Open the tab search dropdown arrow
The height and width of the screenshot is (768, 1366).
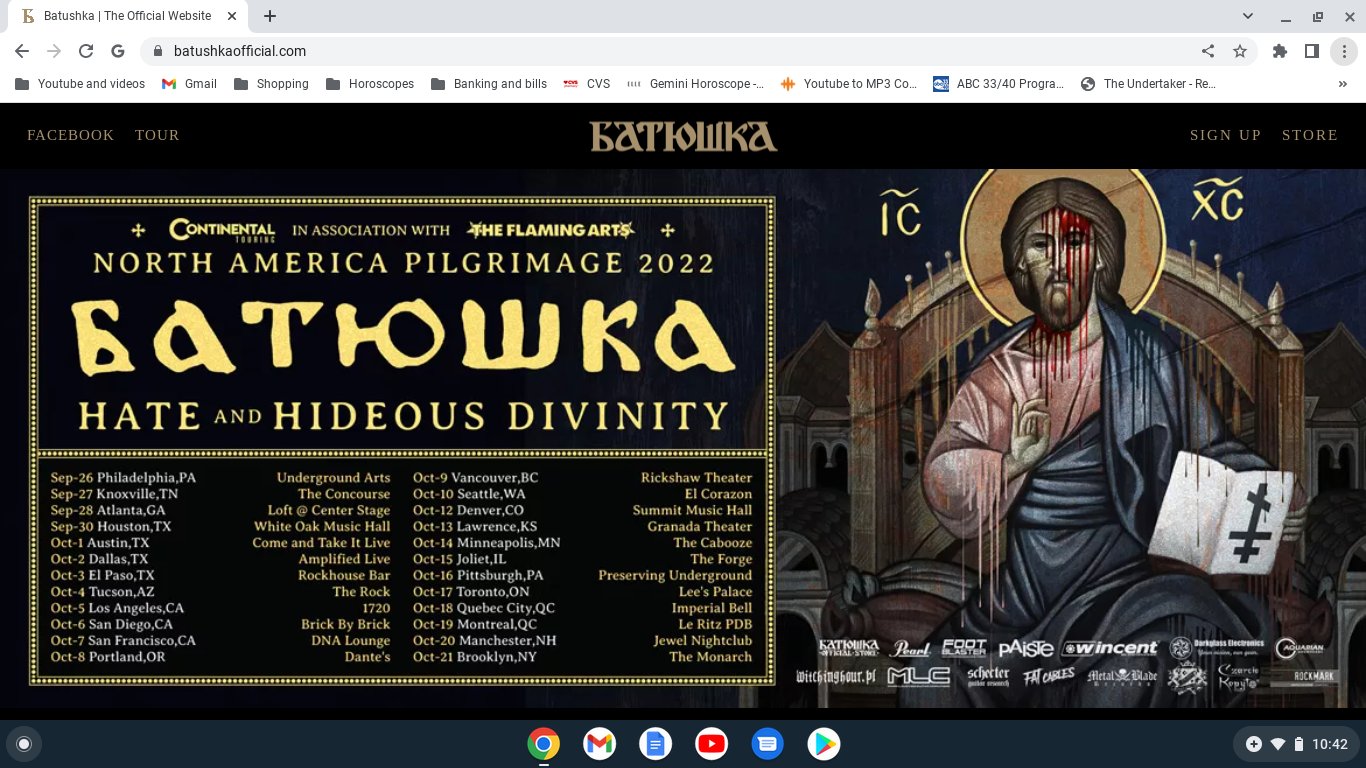[x=1248, y=16]
